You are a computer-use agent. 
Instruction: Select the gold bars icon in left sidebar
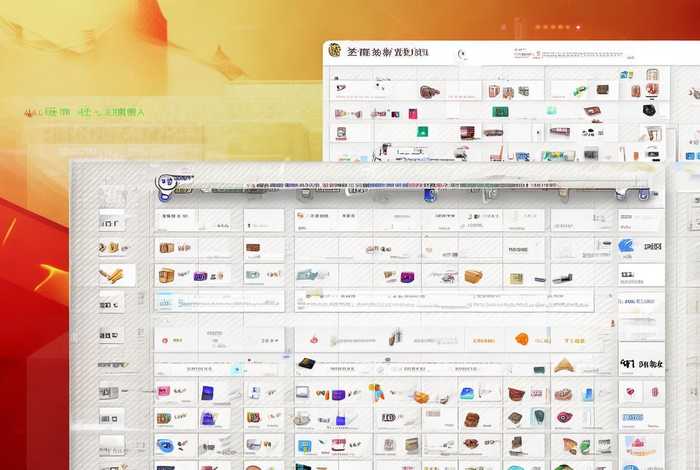point(111,275)
